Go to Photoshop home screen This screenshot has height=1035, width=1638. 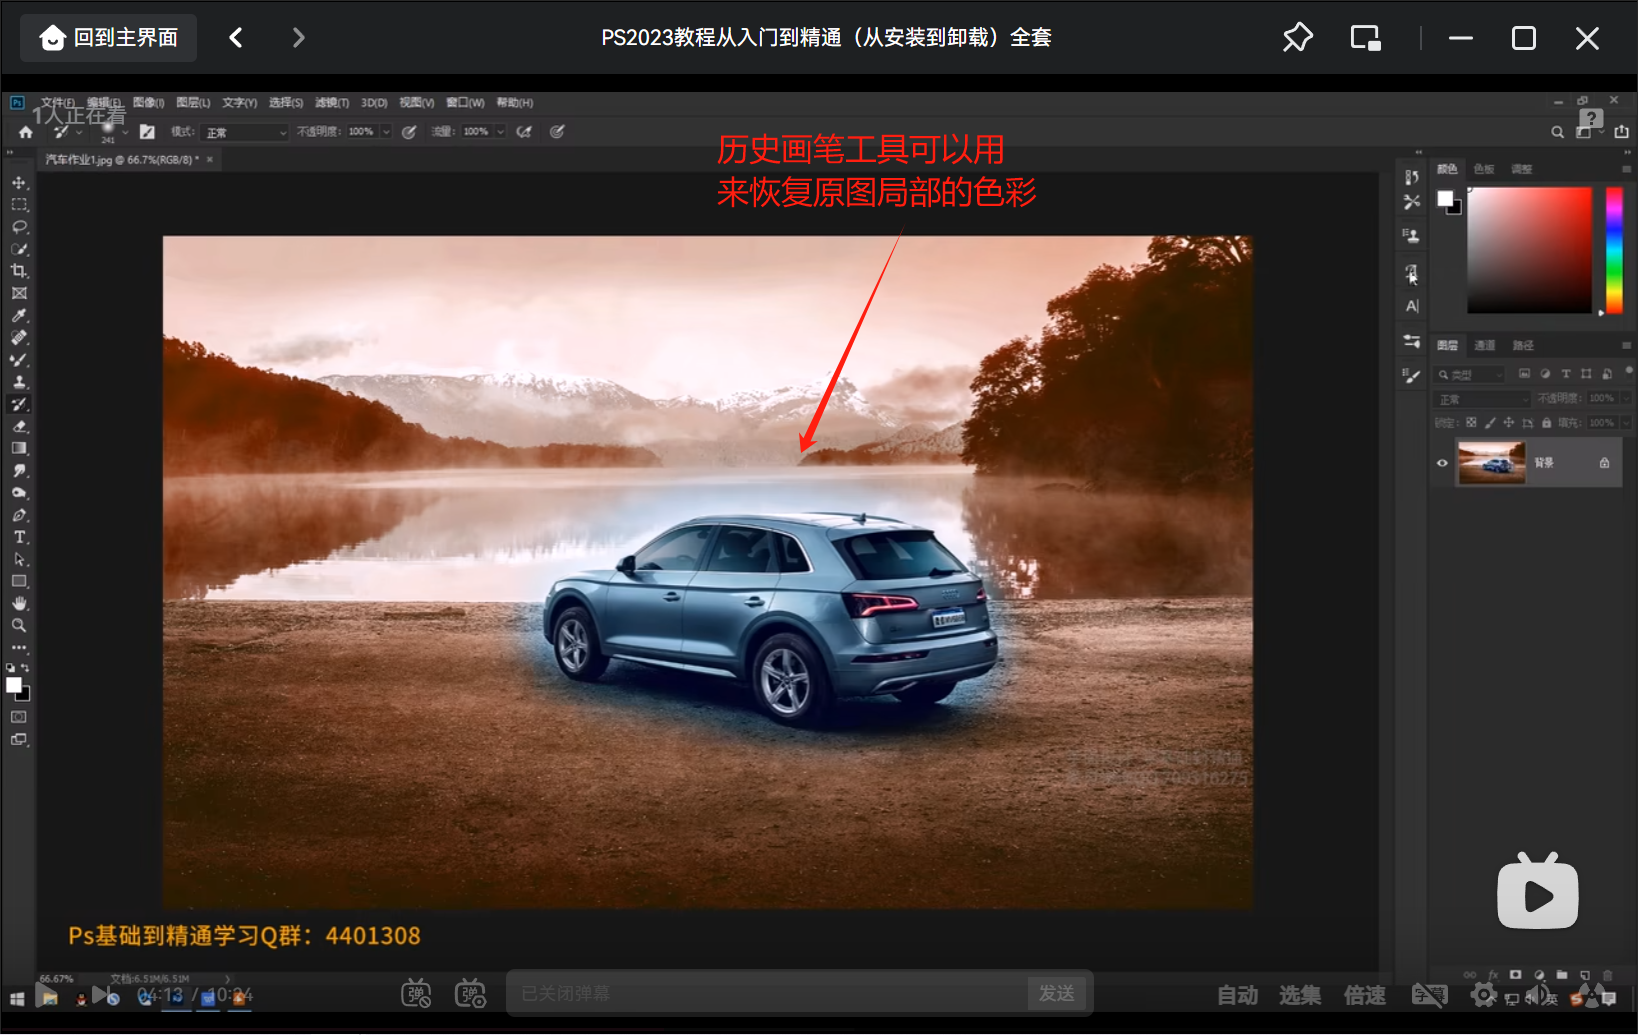26,132
